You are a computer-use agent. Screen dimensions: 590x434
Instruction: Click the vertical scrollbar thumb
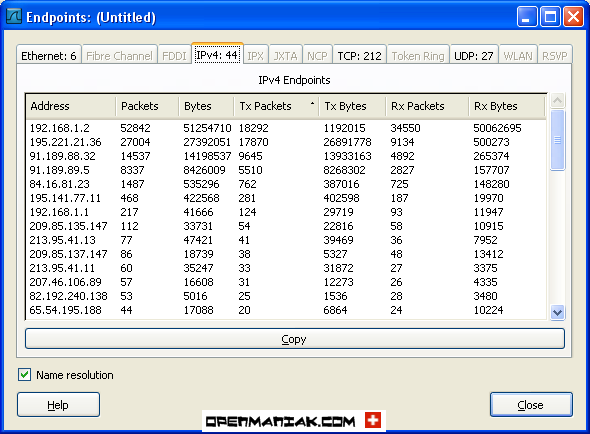tap(557, 140)
